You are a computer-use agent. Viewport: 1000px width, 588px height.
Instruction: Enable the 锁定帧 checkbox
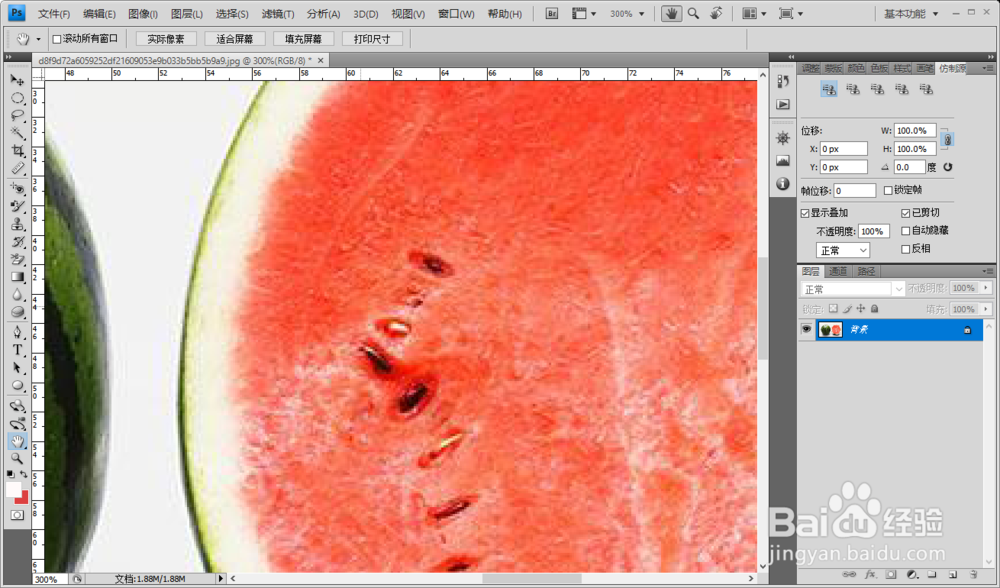tap(888, 190)
